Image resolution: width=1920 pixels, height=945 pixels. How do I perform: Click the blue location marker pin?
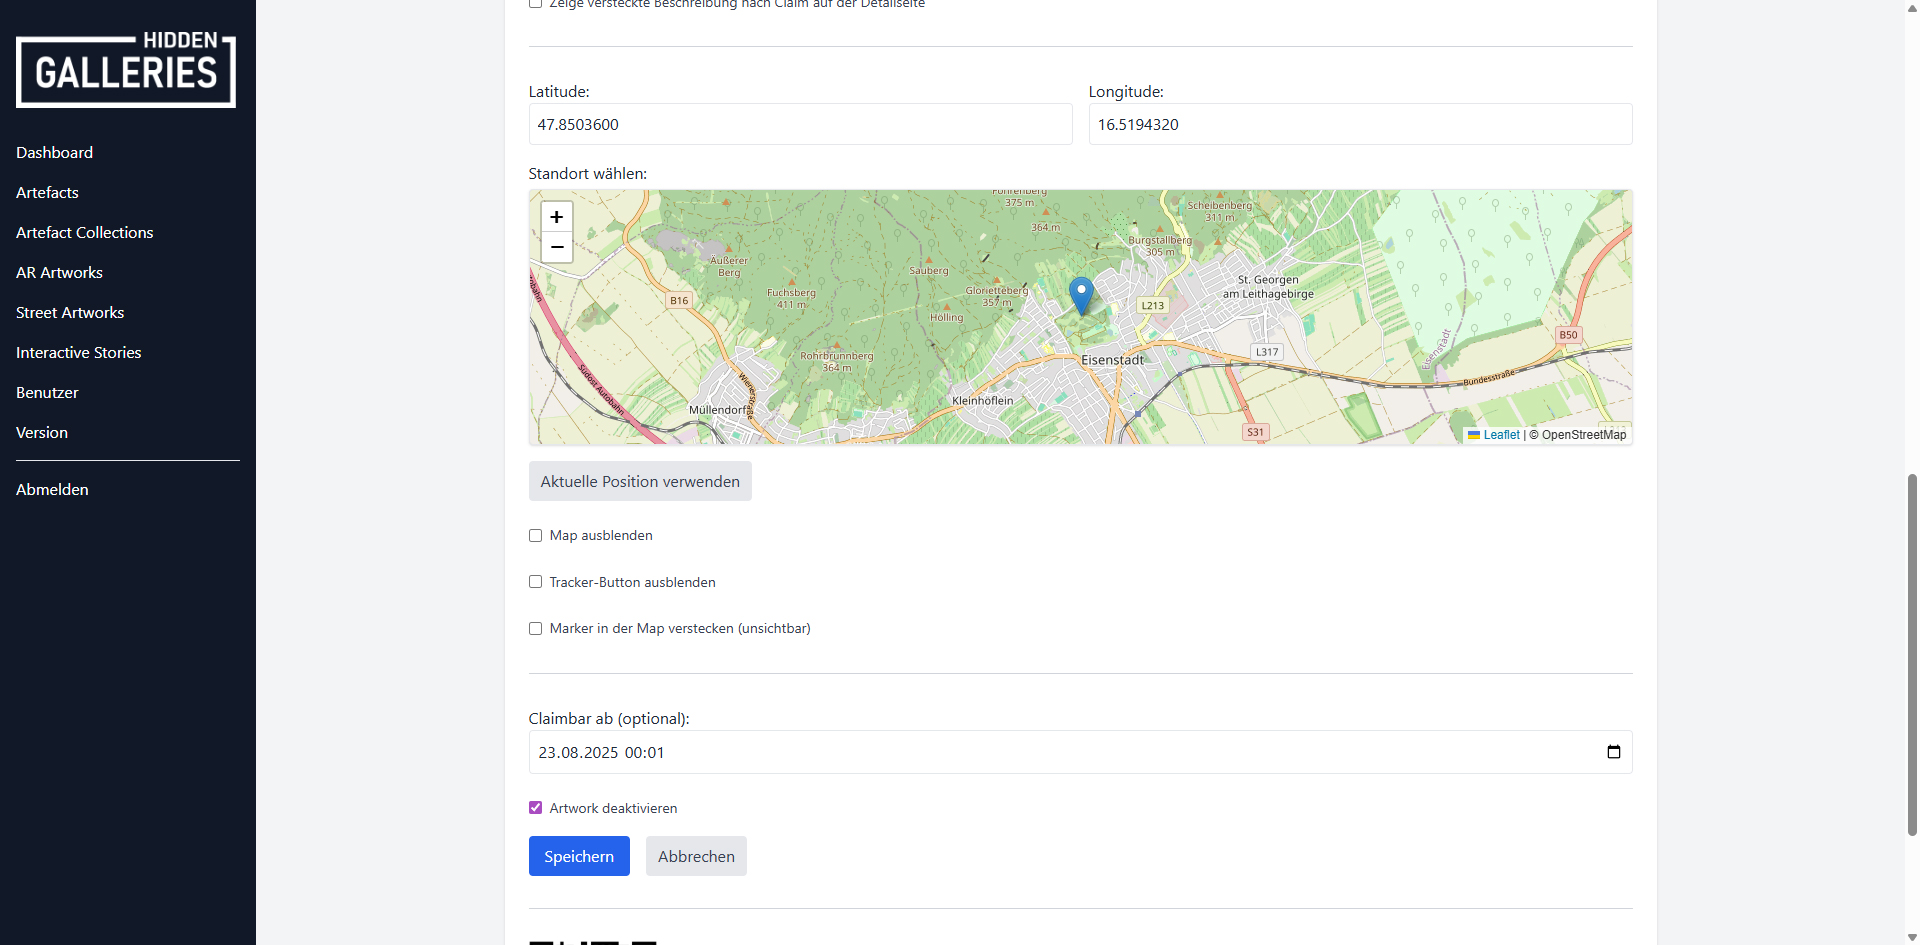tap(1081, 295)
